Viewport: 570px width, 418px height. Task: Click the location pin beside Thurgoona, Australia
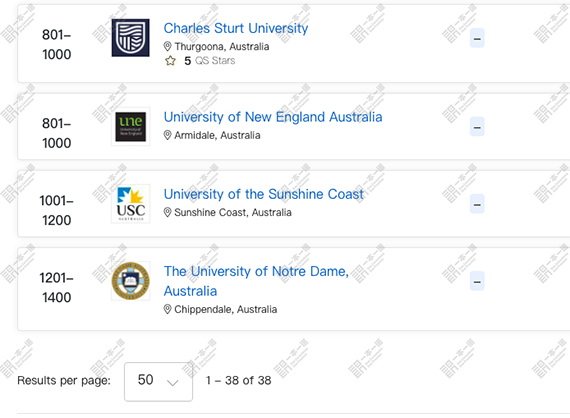(167, 47)
